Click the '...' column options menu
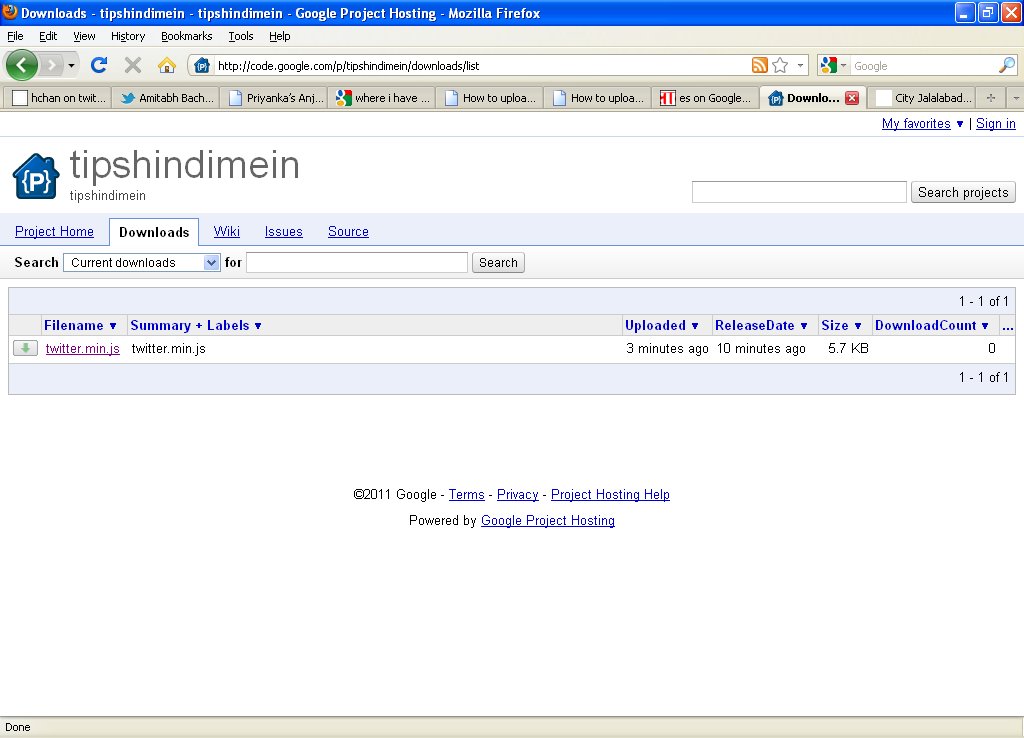 1007,325
